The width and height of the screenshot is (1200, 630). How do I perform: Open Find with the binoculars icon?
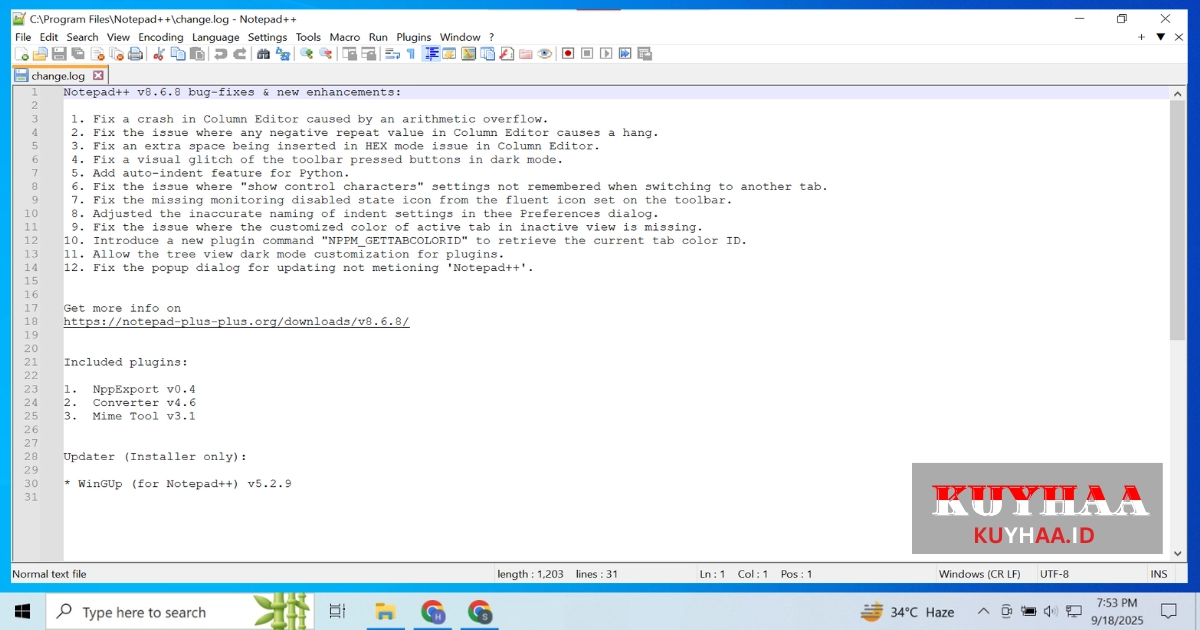[x=264, y=54]
